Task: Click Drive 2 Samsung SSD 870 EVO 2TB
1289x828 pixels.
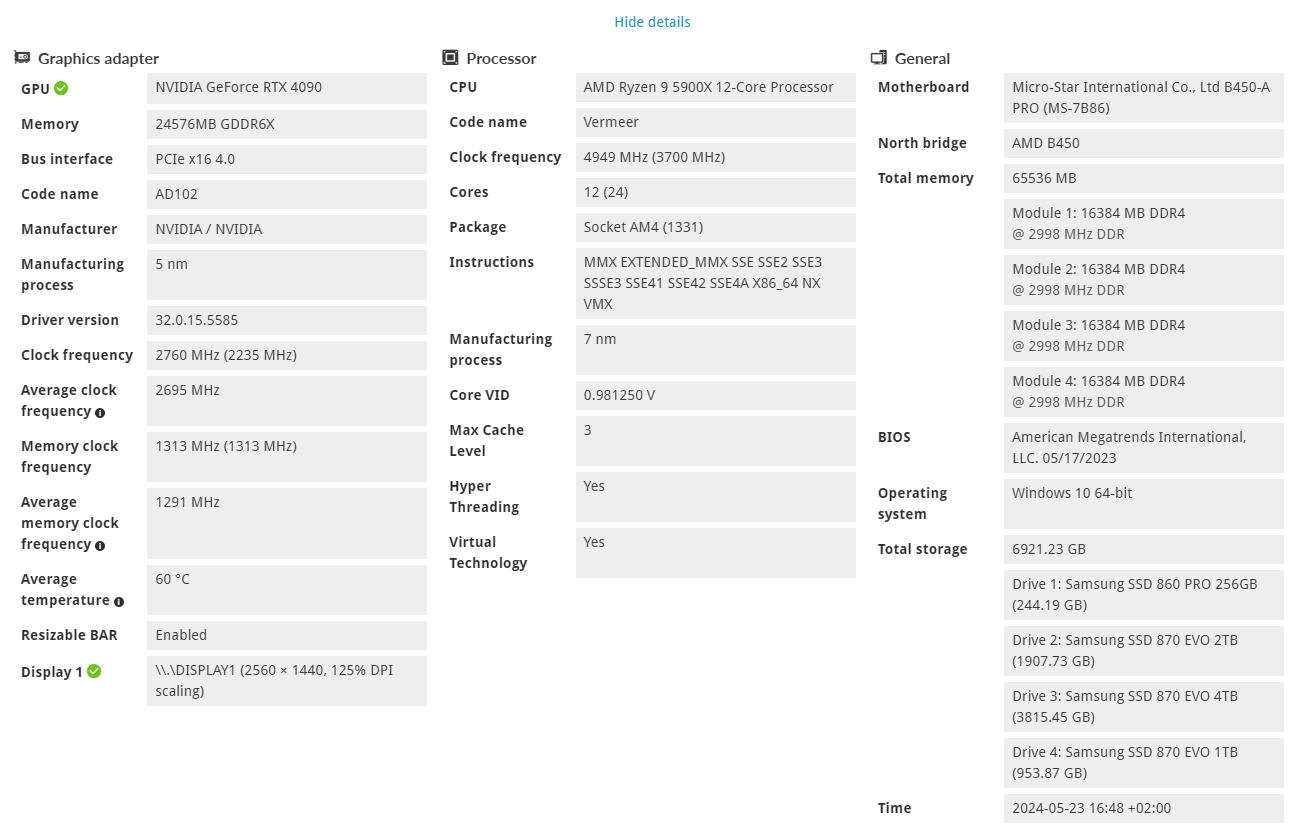Action: click(x=1144, y=651)
